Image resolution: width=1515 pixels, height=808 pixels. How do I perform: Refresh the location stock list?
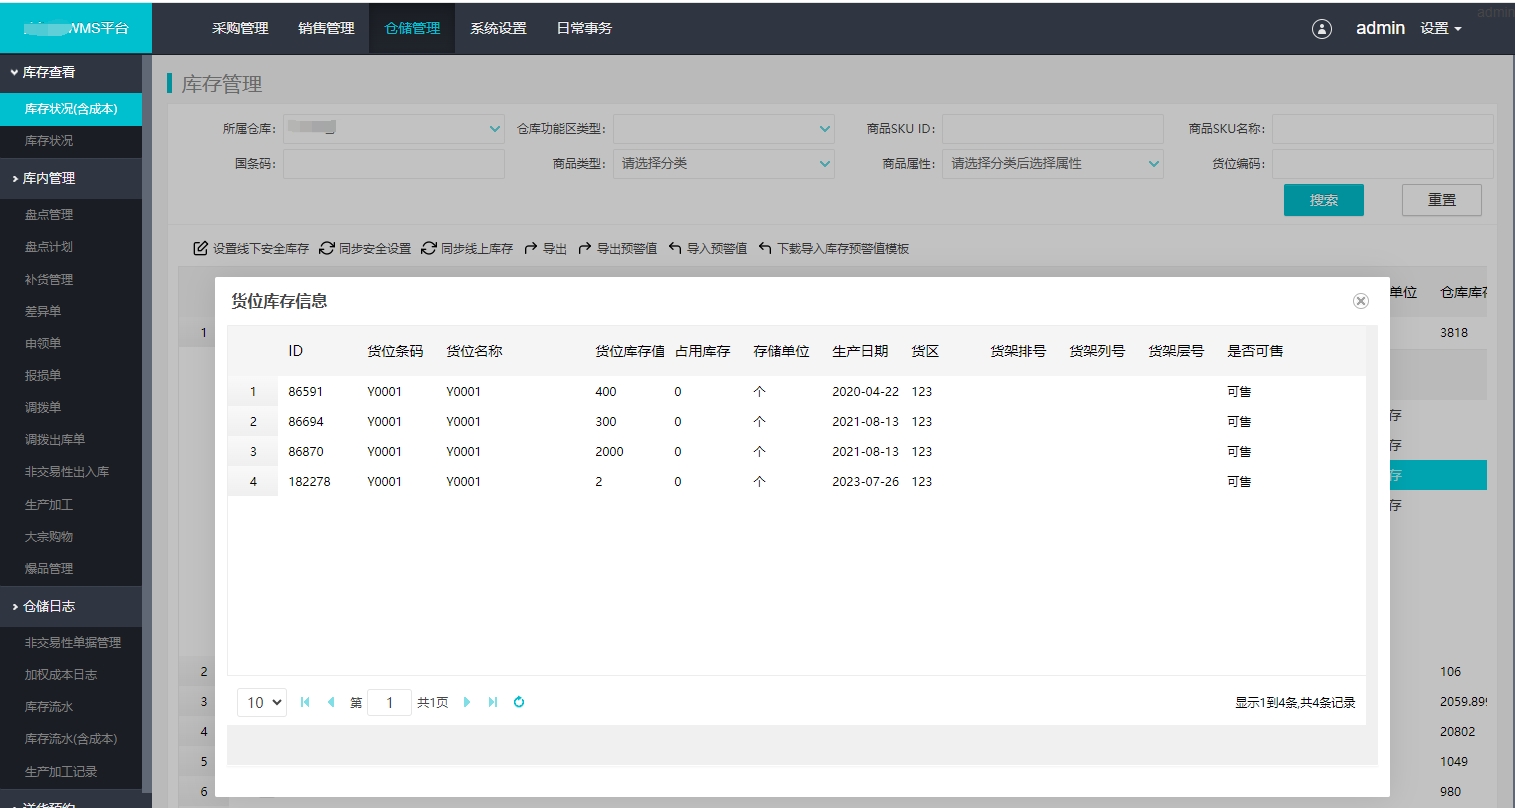519,702
